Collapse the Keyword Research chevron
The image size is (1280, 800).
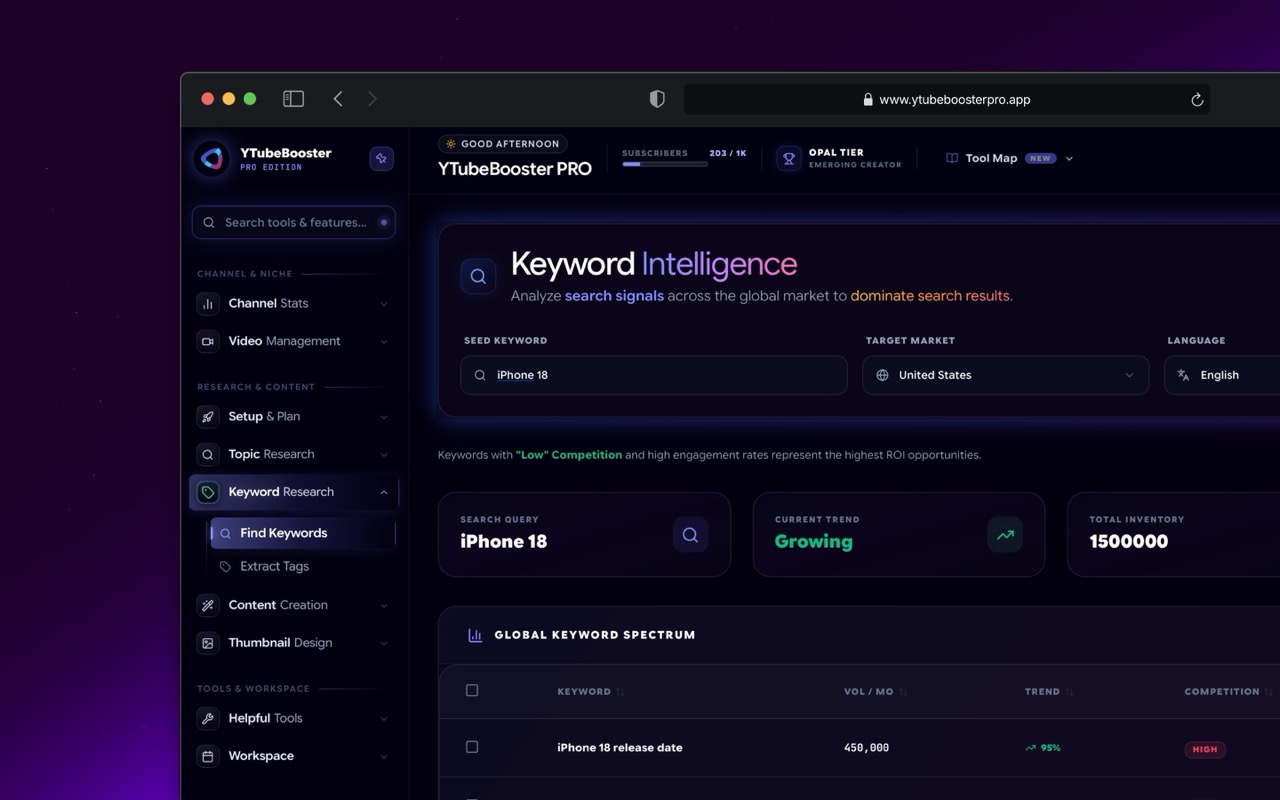click(384, 492)
